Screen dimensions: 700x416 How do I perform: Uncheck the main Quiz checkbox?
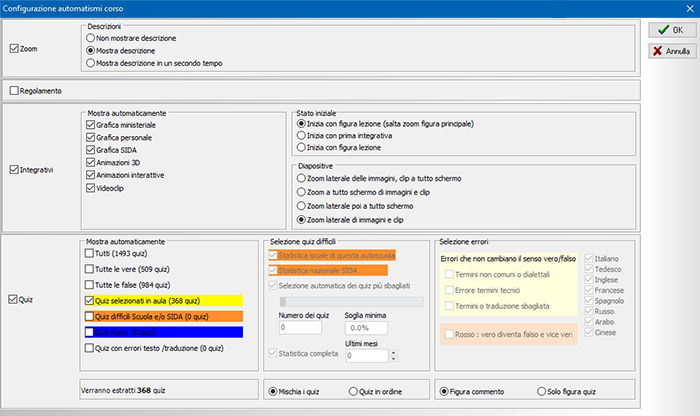click(x=14, y=299)
